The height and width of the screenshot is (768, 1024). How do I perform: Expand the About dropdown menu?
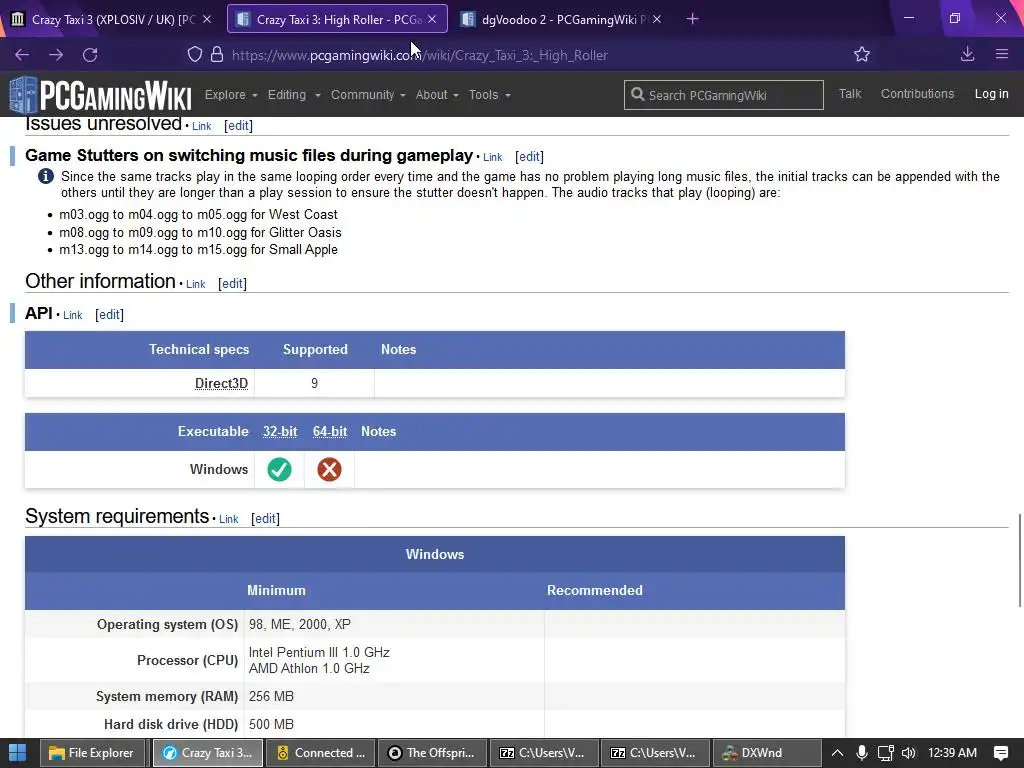(x=437, y=95)
